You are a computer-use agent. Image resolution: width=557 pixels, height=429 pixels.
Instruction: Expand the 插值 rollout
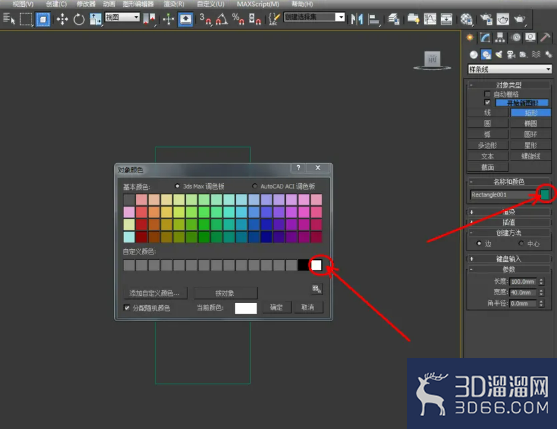point(509,222)
